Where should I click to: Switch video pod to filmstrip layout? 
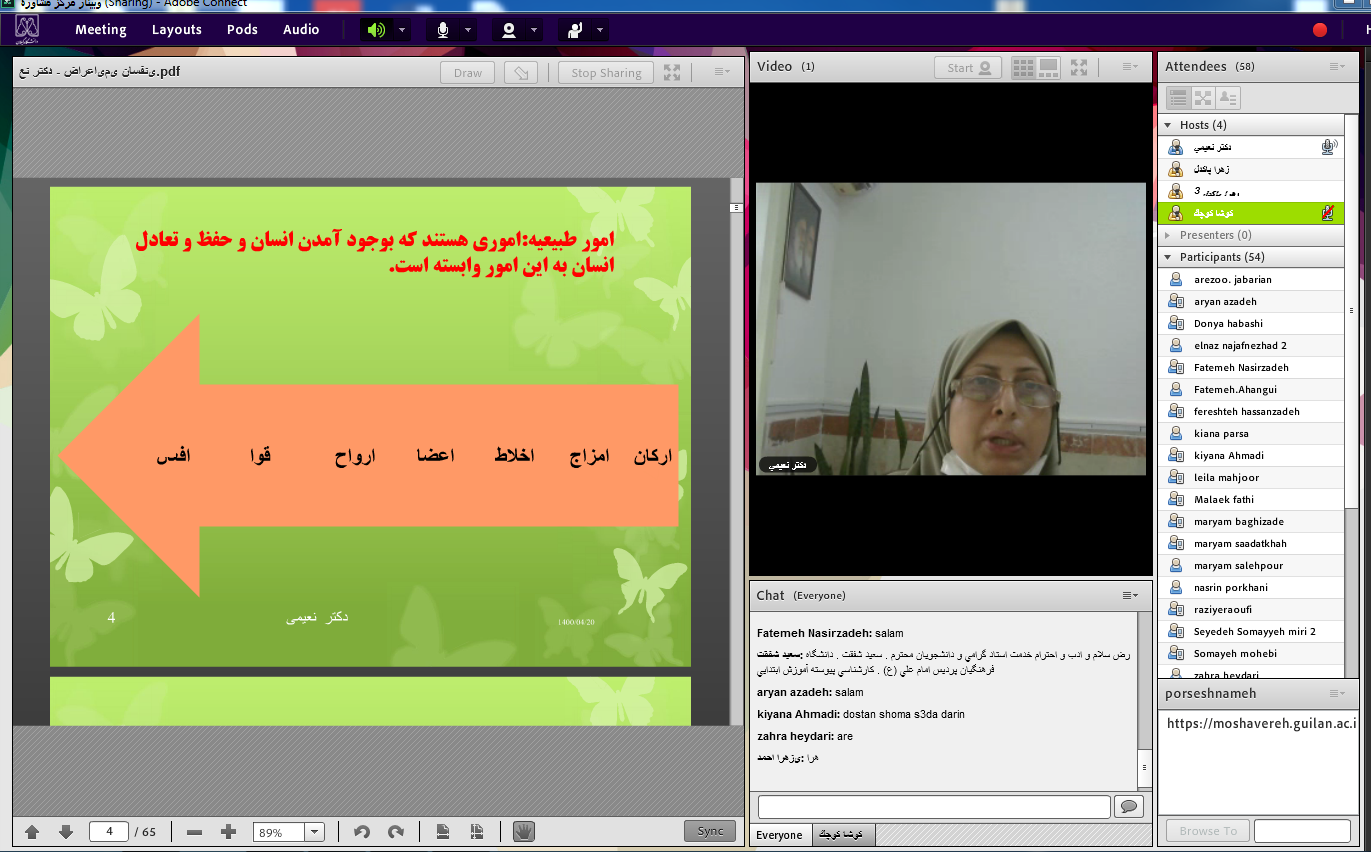point(1048,68)
